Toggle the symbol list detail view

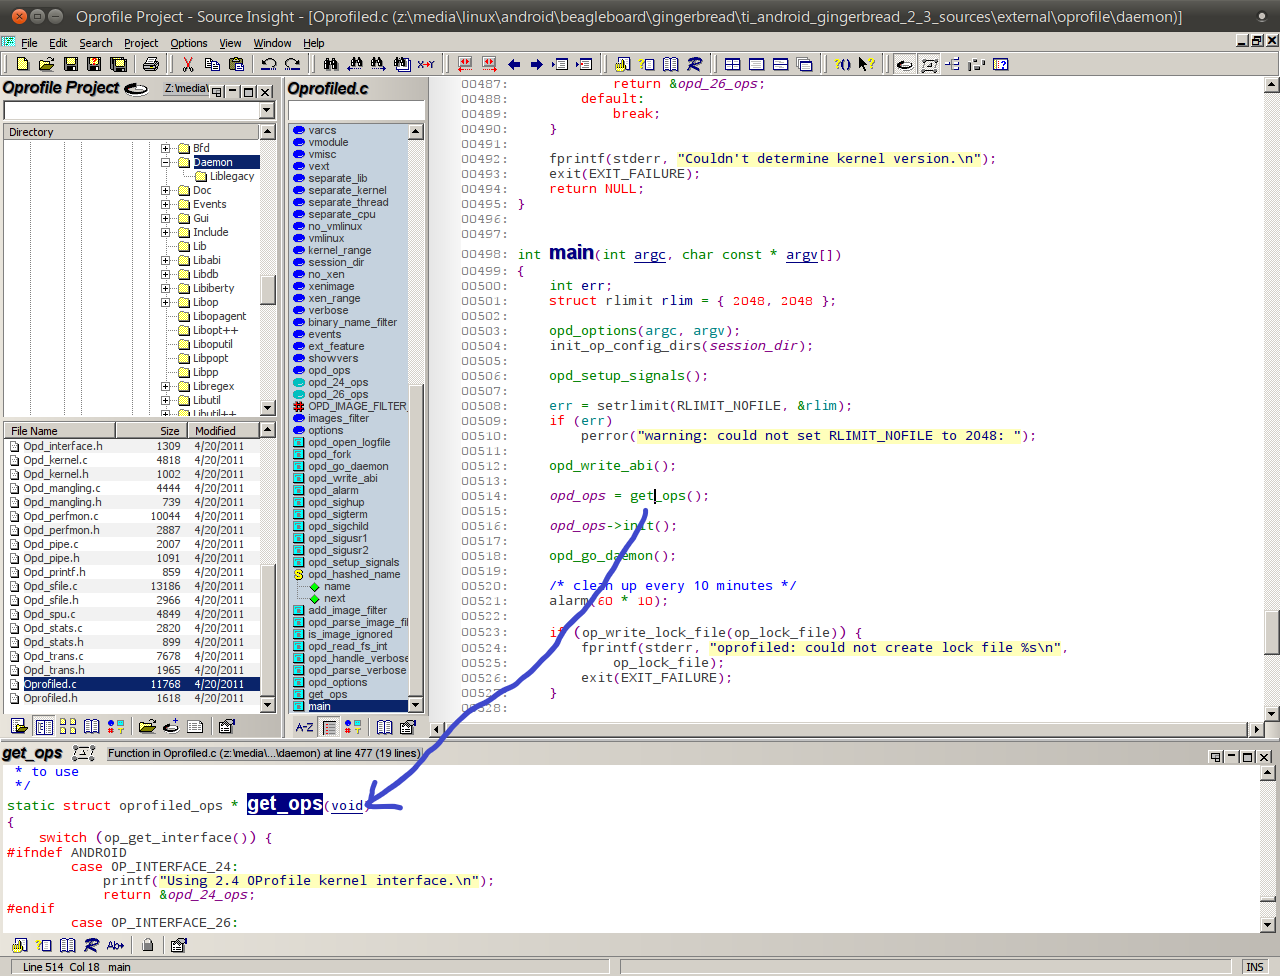click(x=329, y=727)
